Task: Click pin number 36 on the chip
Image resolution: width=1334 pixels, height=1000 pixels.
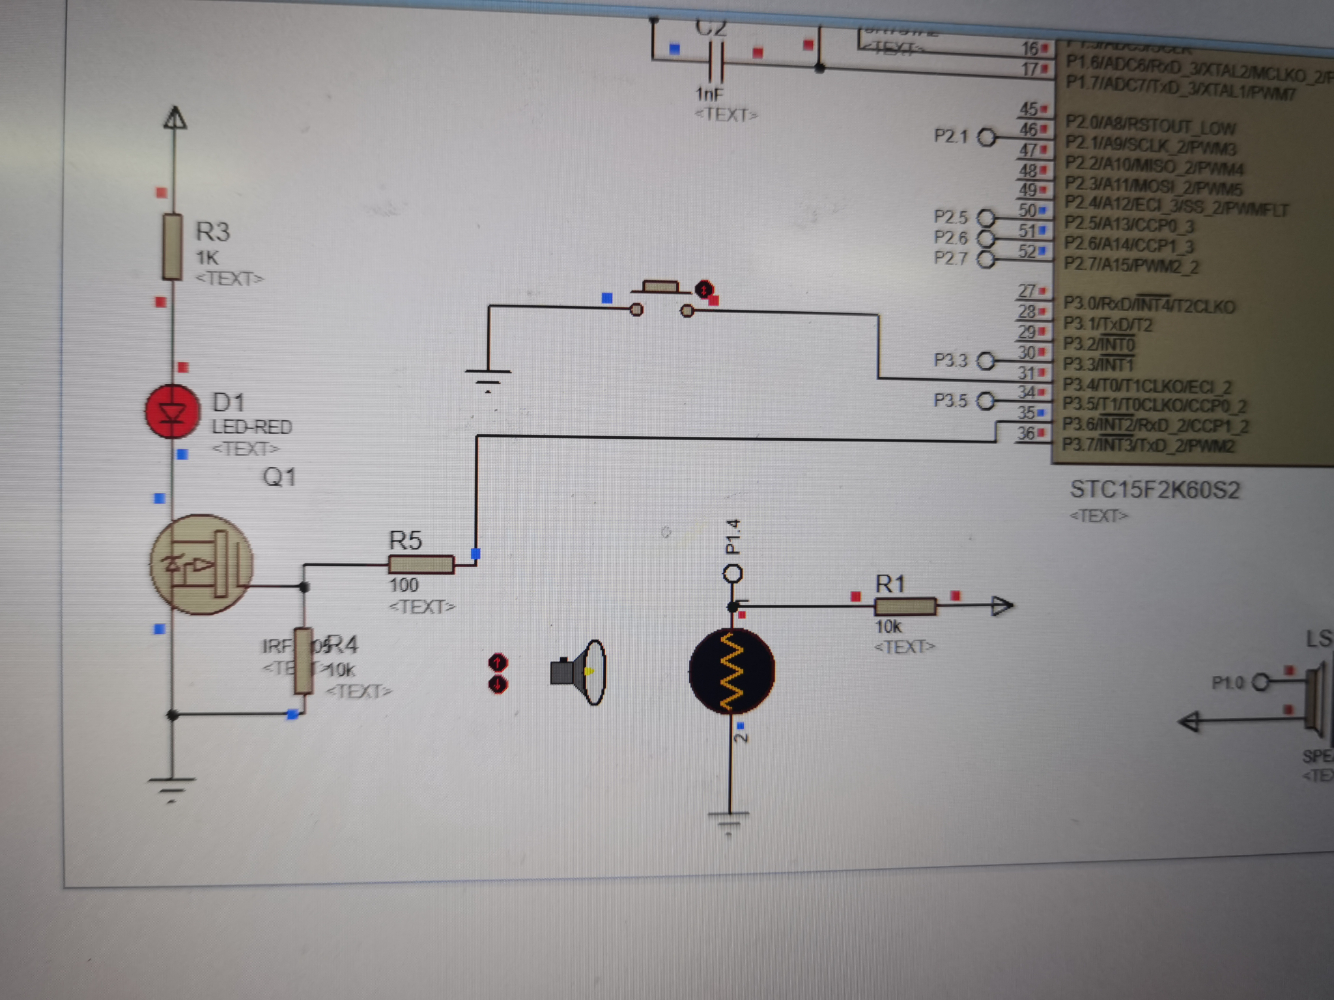Action: (x=1026, y=433)
